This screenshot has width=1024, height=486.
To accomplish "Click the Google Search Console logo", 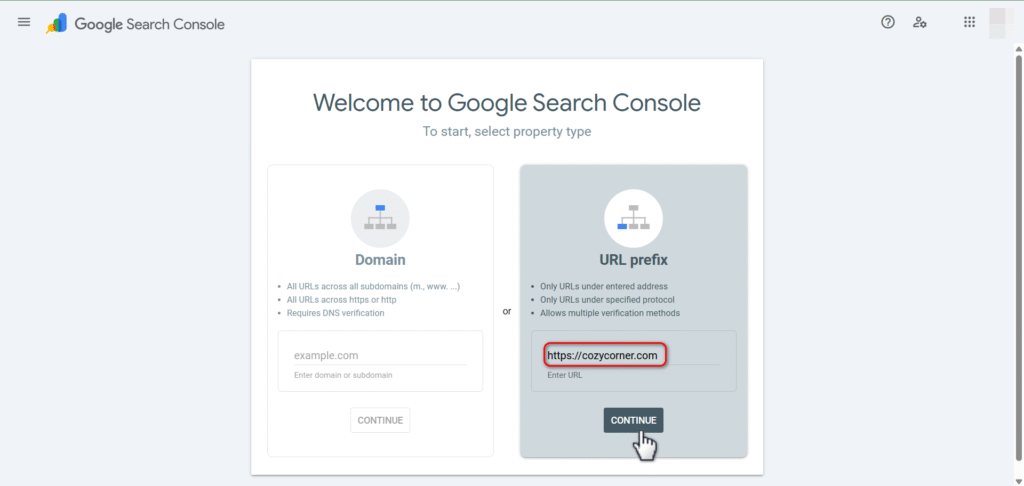I will [135, 24].
